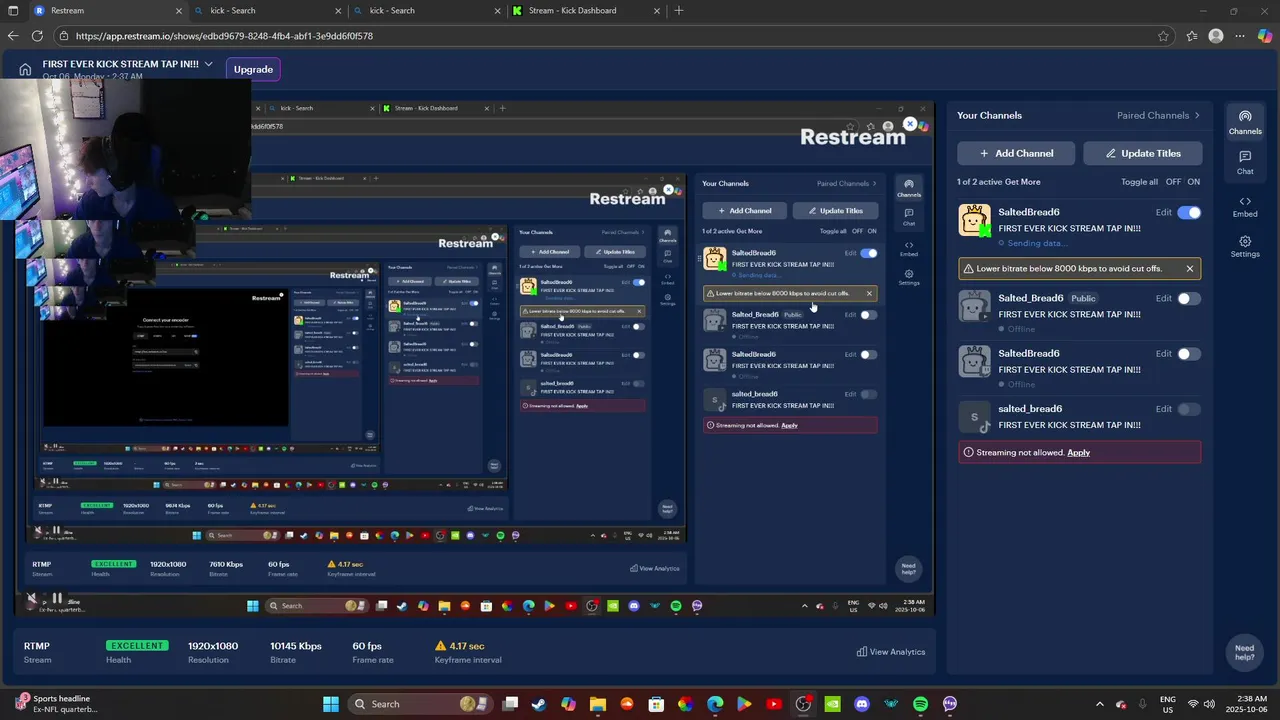Enable the Salted_Bread6 Public channel toggle
This screenshot has height=720, width=1280.
pyautogui.click(x=1189, y=298)
